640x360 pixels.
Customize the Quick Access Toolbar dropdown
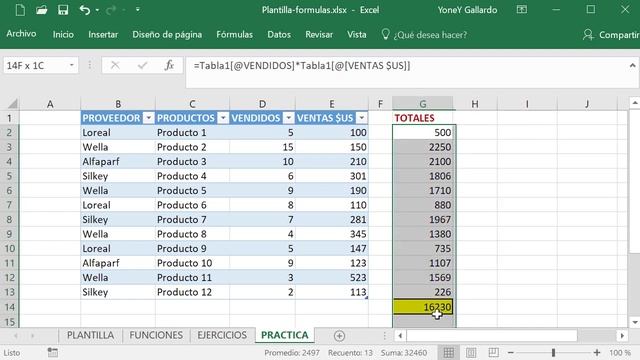[138, 9]
